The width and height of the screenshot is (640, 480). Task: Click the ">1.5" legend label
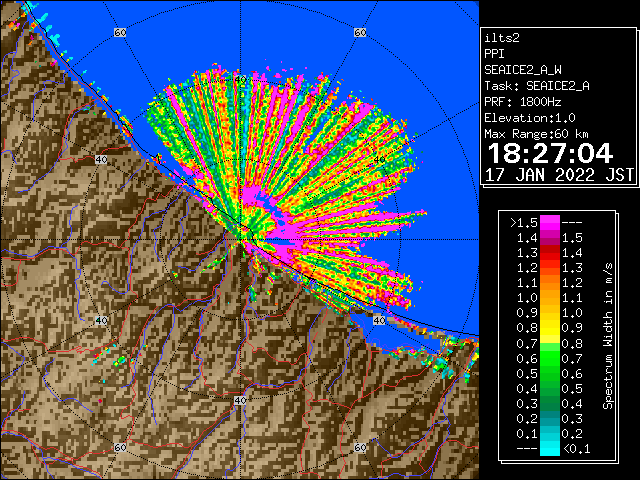[524, 223]
